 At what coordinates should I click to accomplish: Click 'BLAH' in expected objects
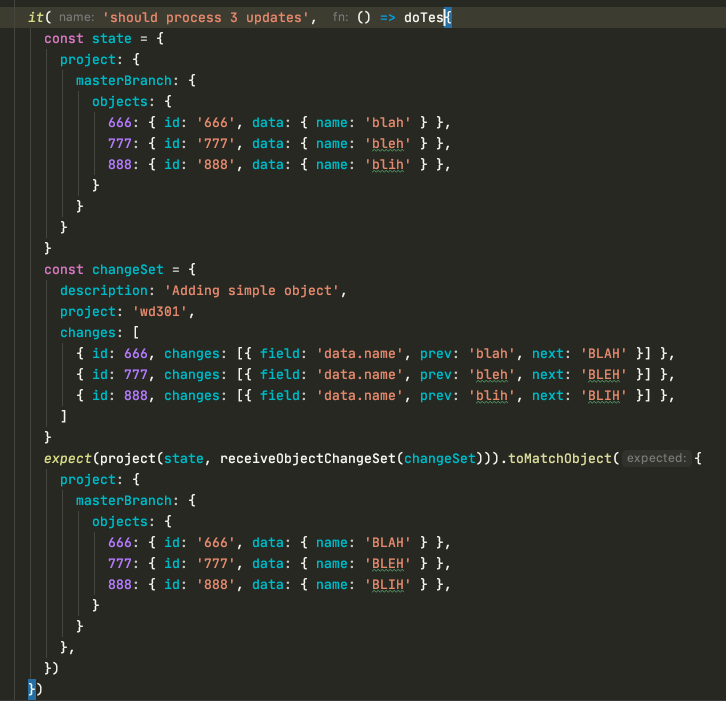(x=387, y=543)
